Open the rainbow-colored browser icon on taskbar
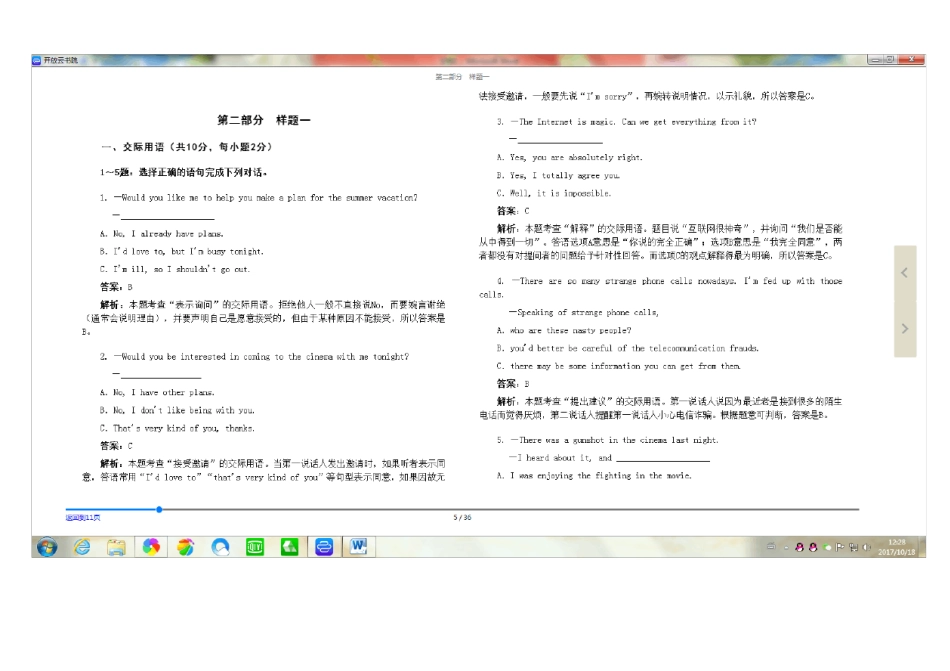Viewport: 950px width, 671px height. (185, 547)
